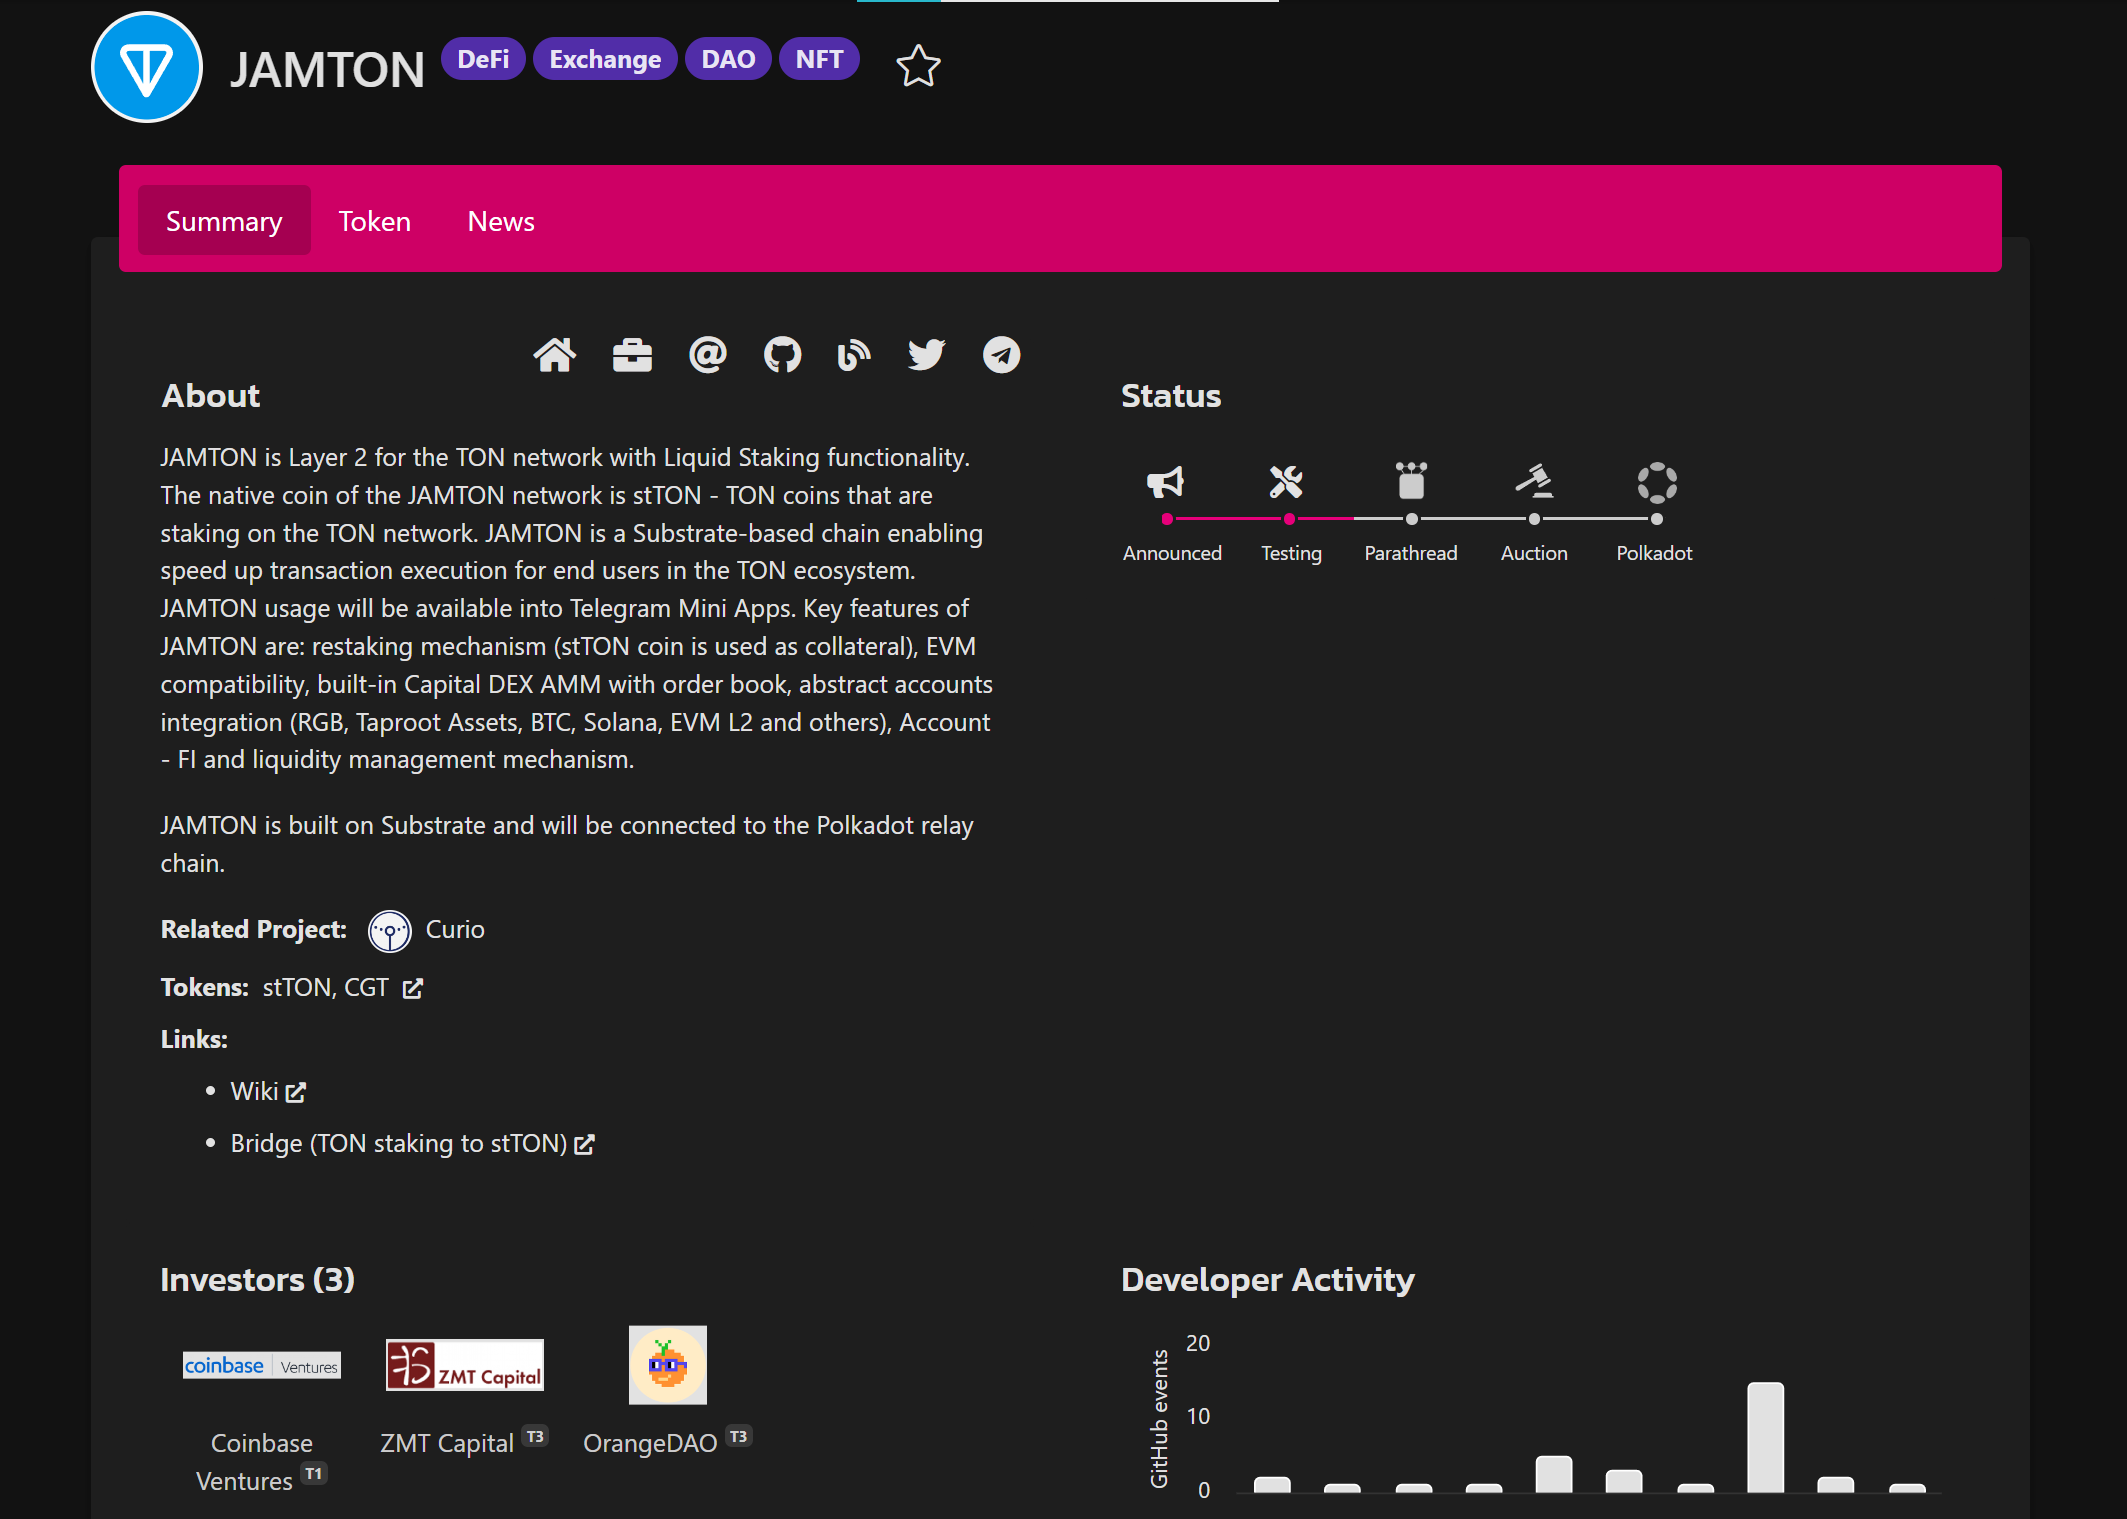Click the T1 tier badge
Screen dimensions: 2127x1519
point(314,1474)
